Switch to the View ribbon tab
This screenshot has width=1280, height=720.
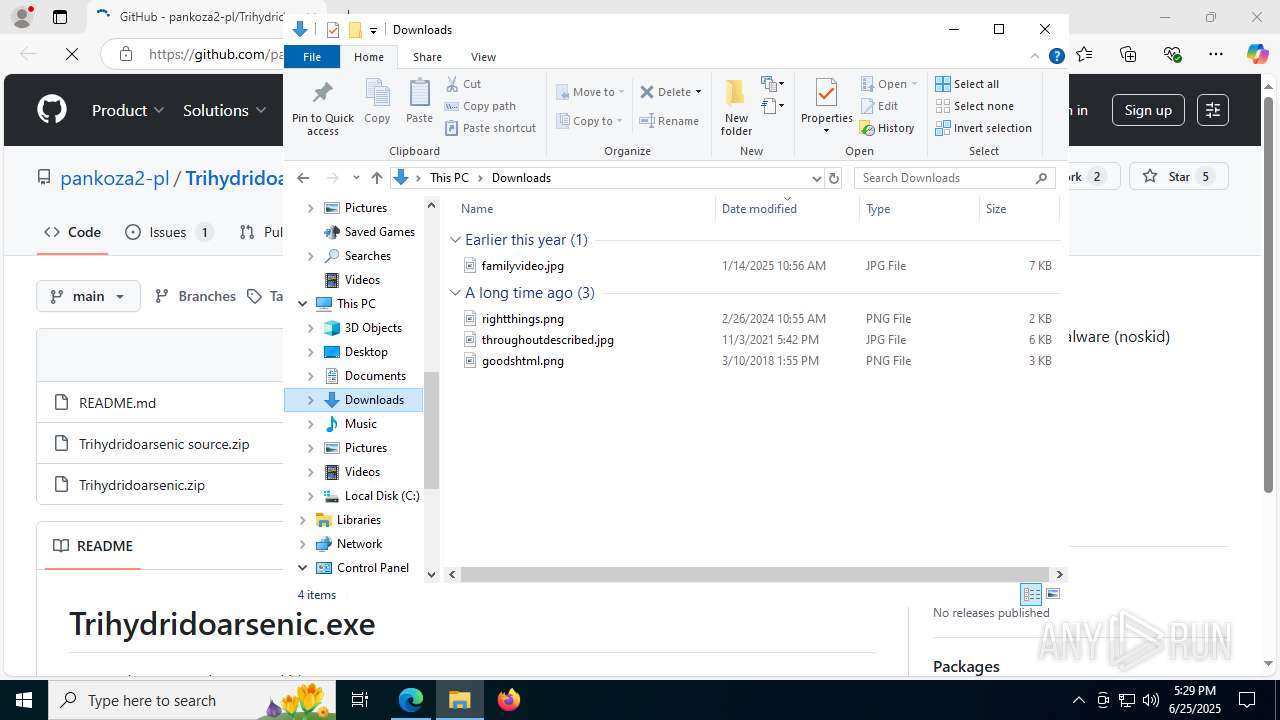[483, 57]
